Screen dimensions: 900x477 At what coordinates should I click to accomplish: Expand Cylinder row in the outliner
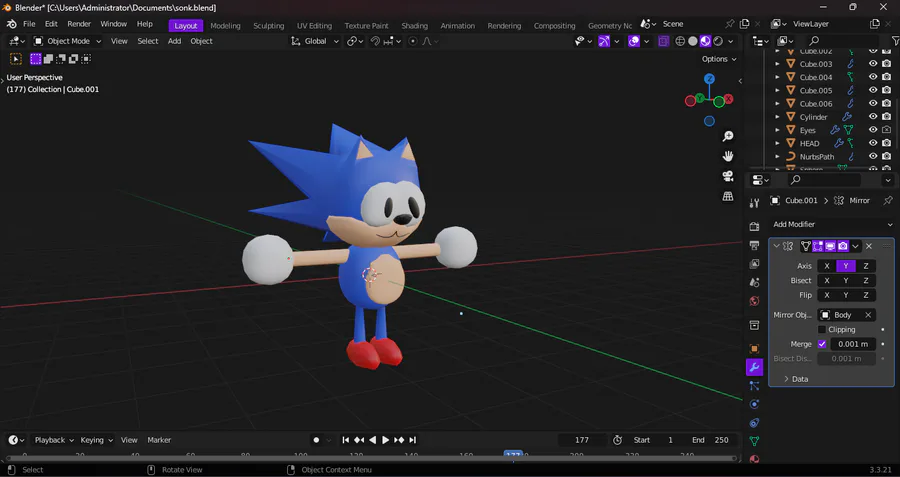pos(777,117)
